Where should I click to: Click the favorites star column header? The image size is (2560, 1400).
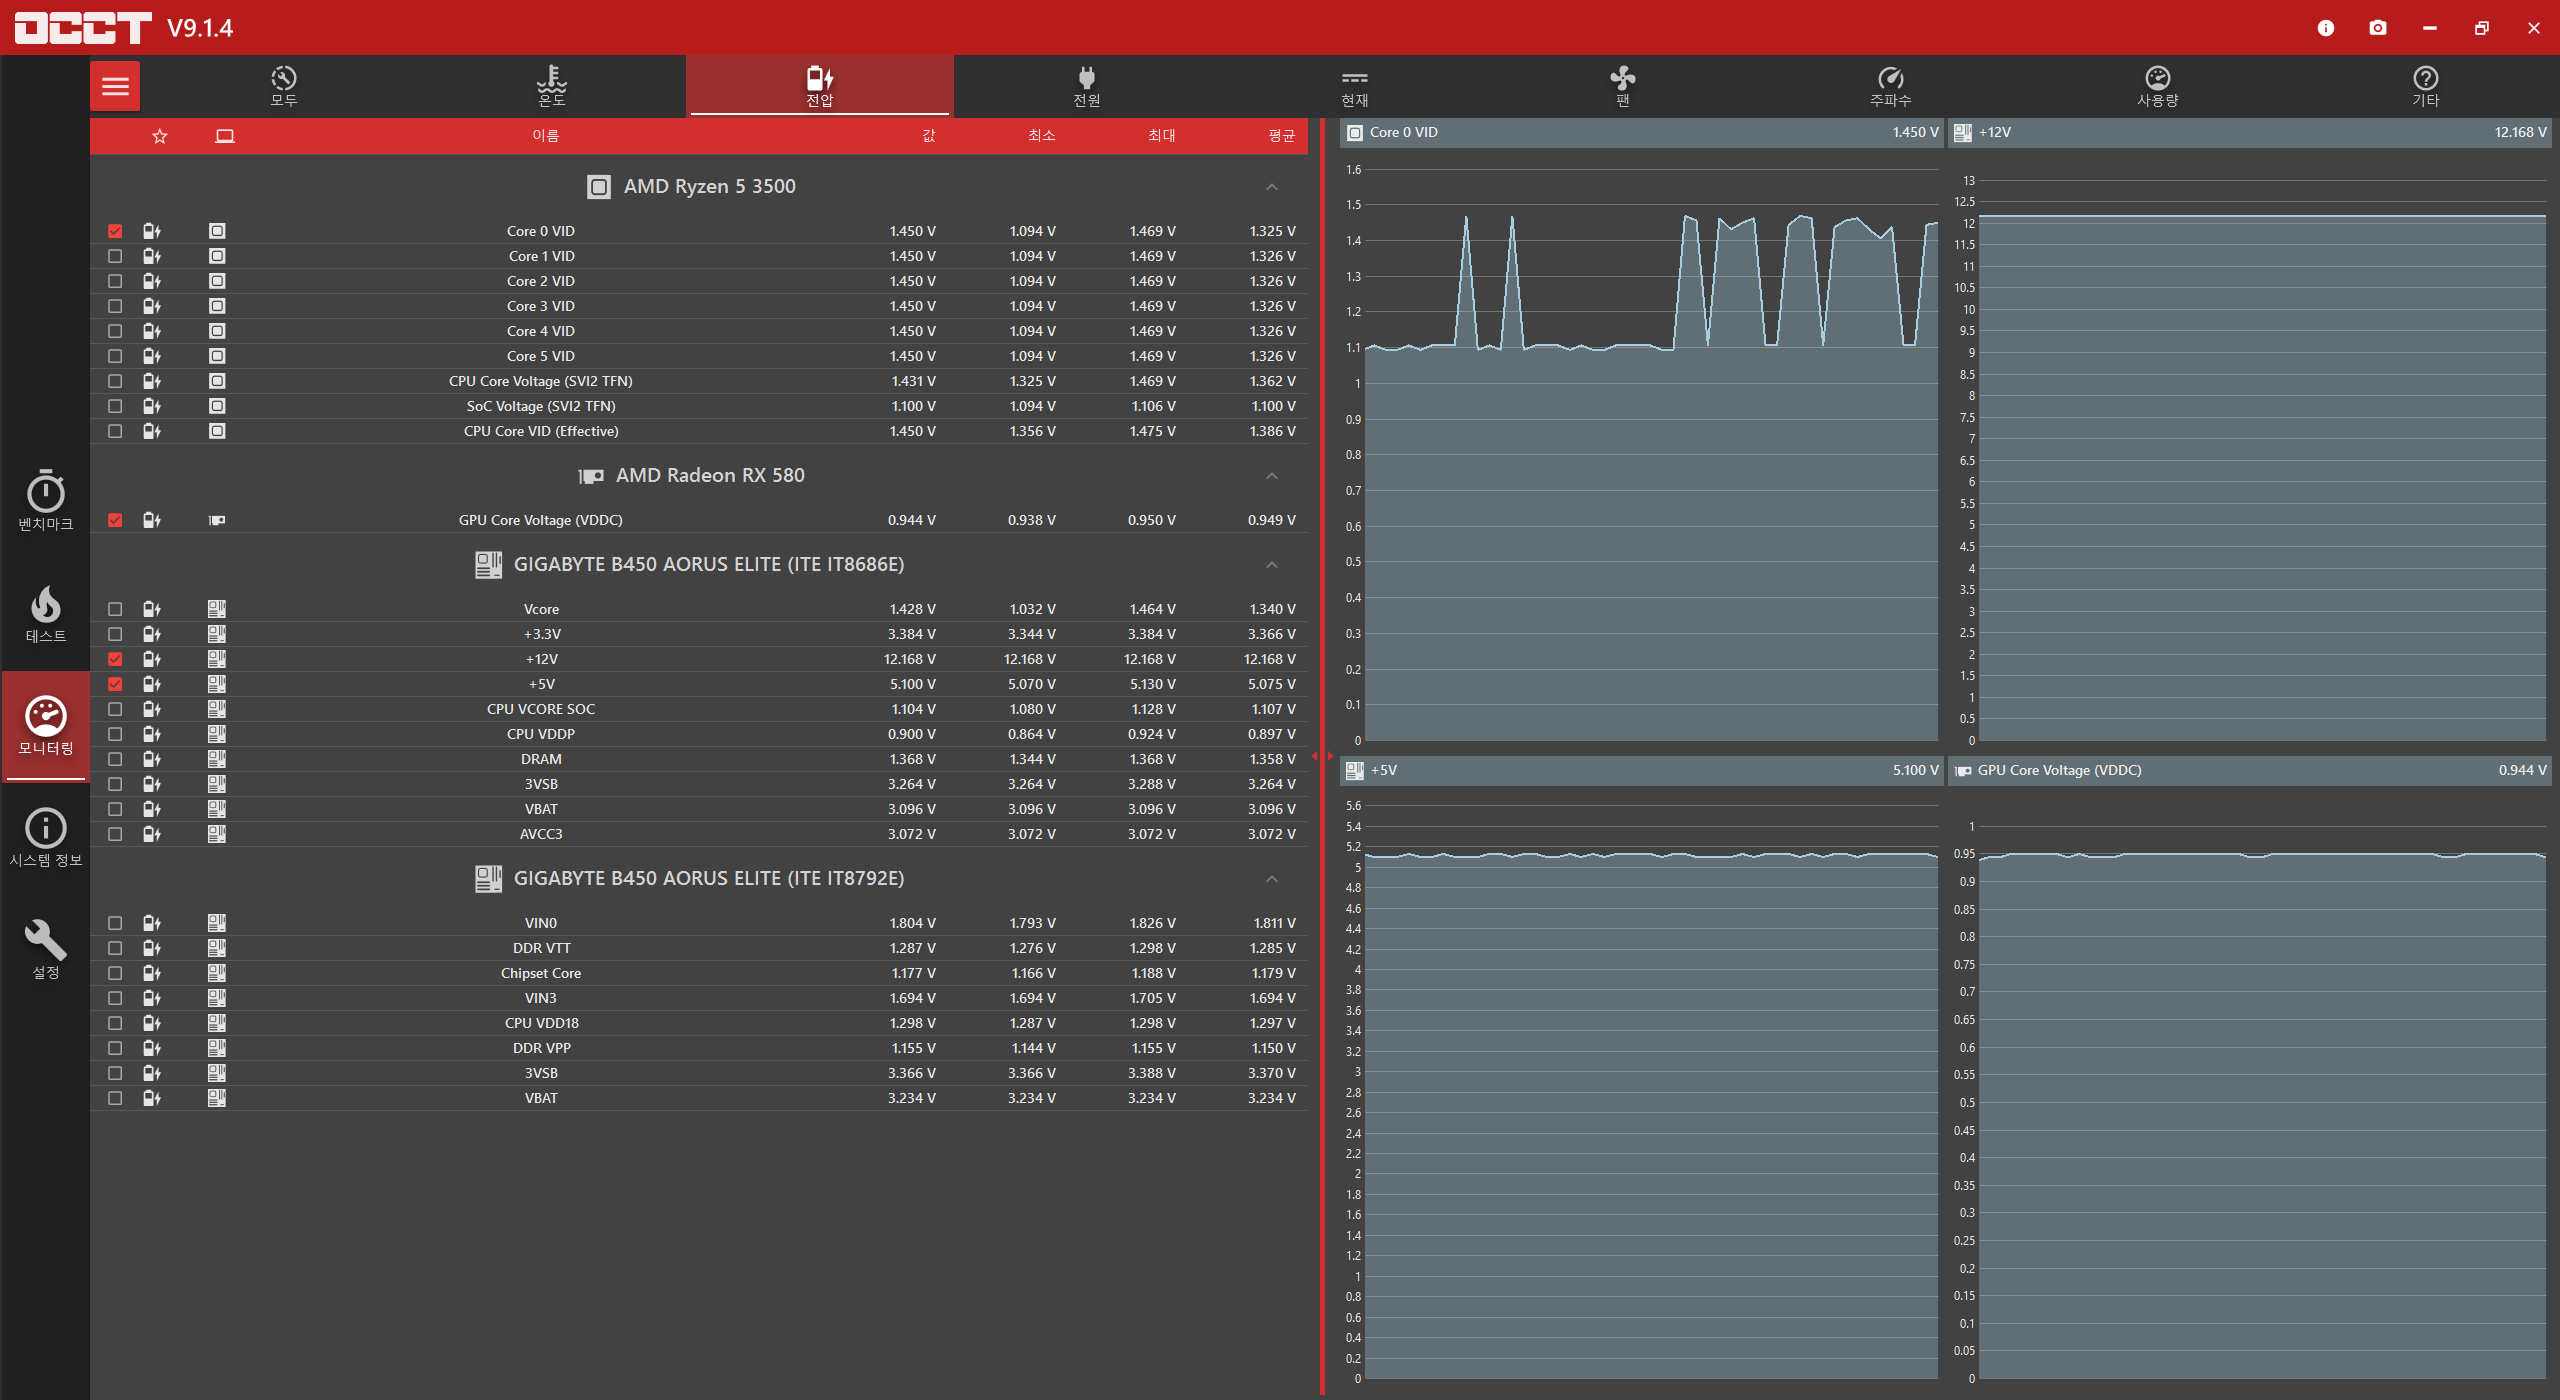tap(159, 136)
